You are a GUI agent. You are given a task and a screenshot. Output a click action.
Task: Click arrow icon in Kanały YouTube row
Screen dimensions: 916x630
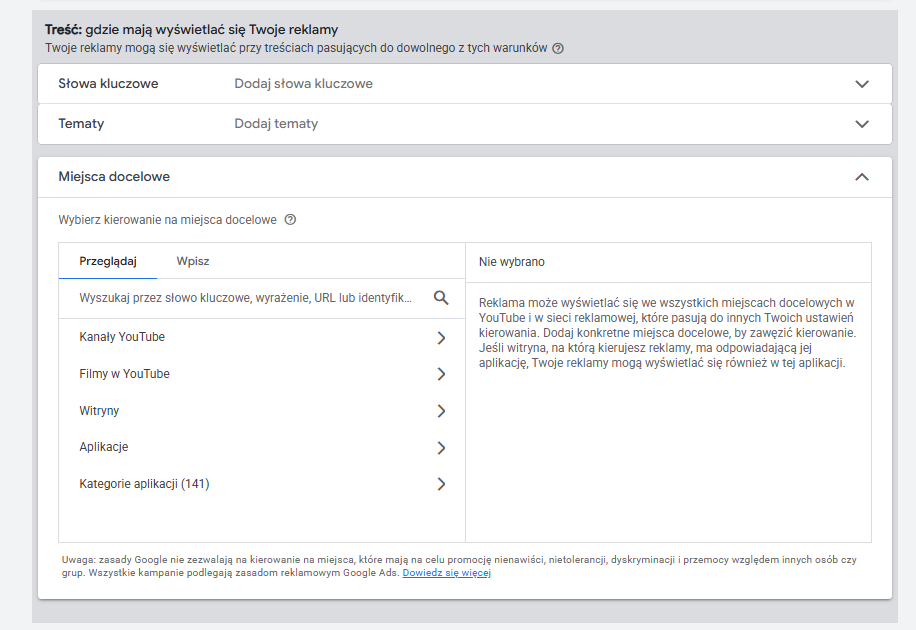(441, 338)
